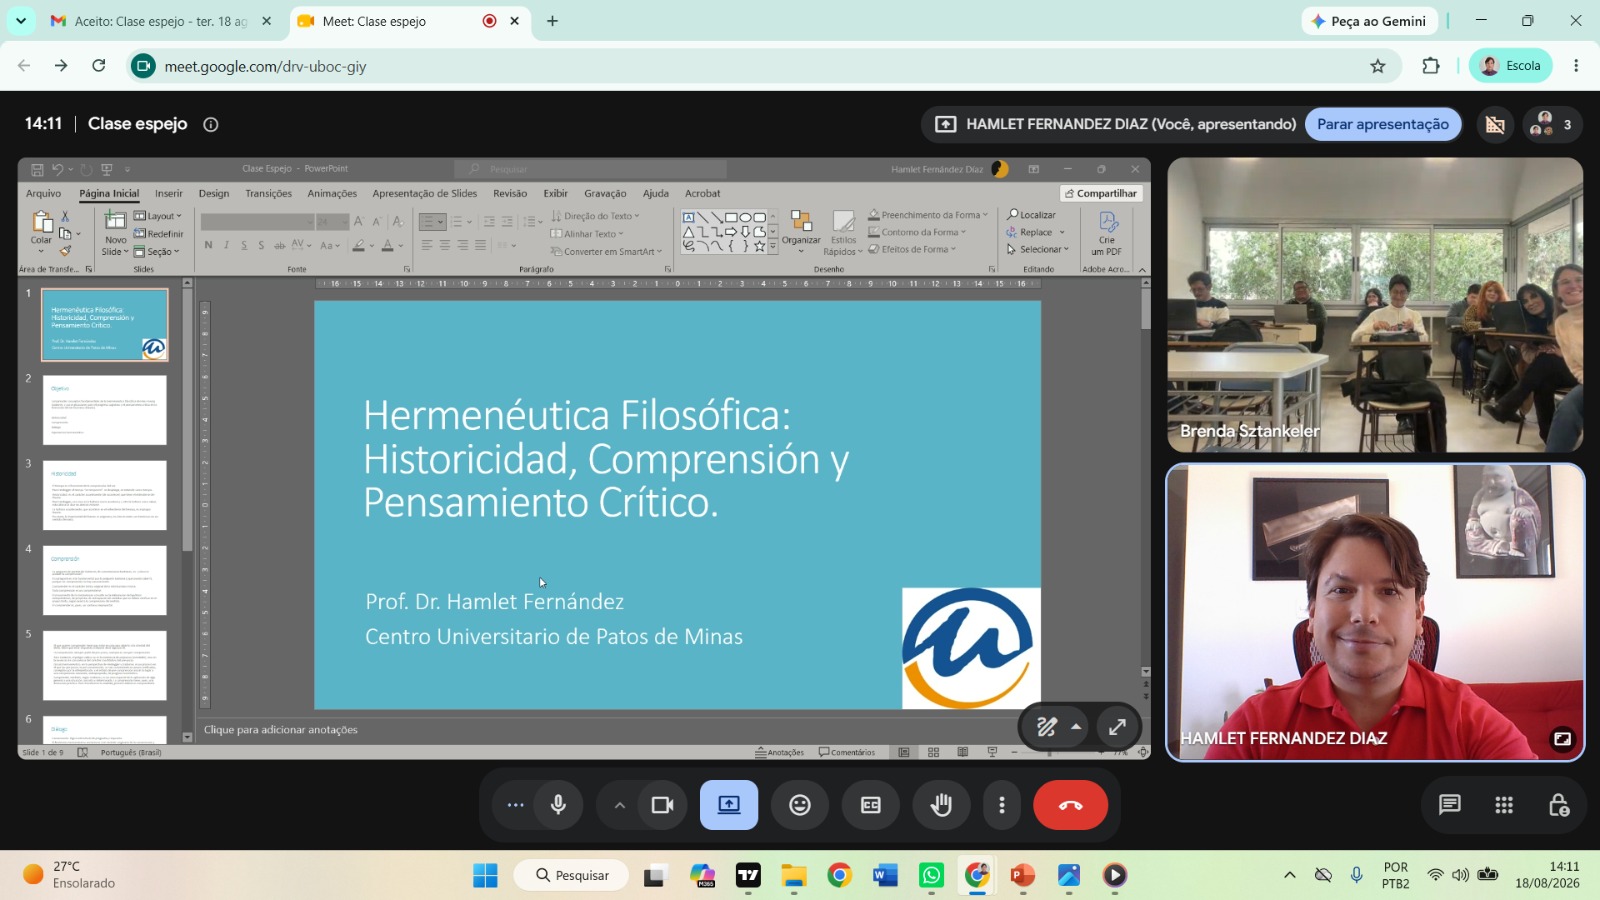Expand the Layout dropdown
Screen dimensions: 1600x900
click(158, 216)
